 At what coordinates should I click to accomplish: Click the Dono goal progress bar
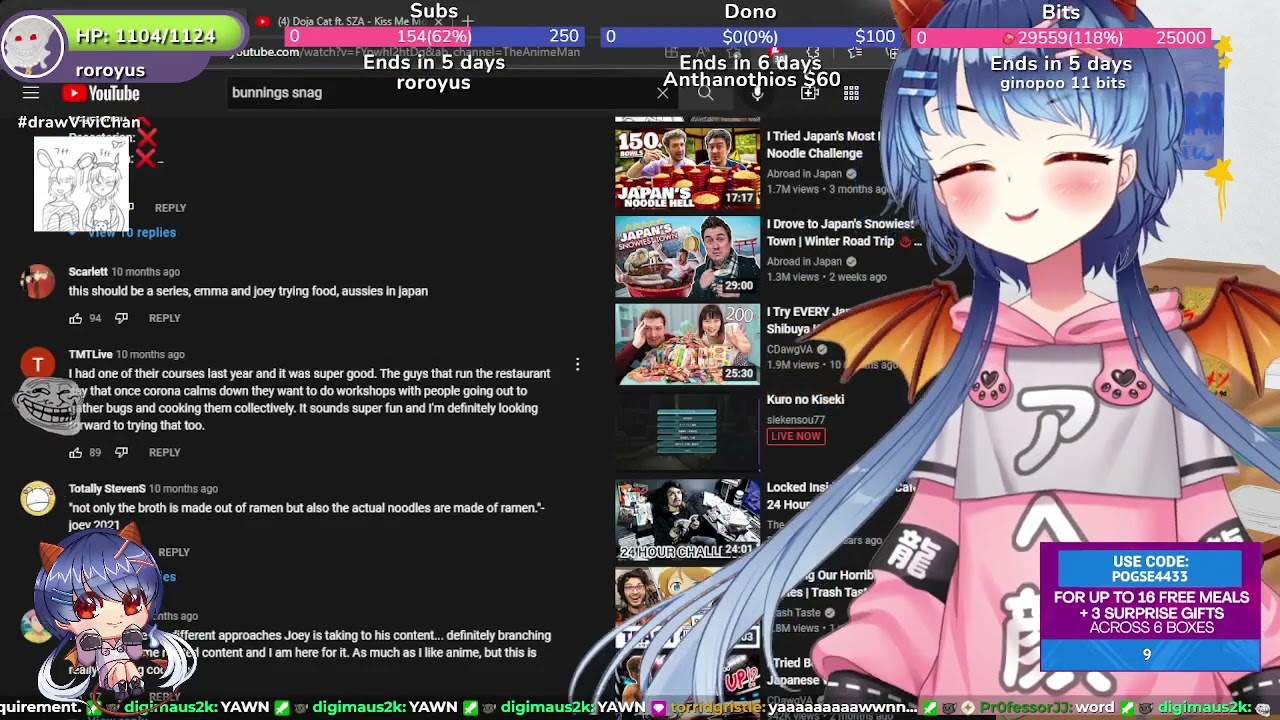point(750,36)
